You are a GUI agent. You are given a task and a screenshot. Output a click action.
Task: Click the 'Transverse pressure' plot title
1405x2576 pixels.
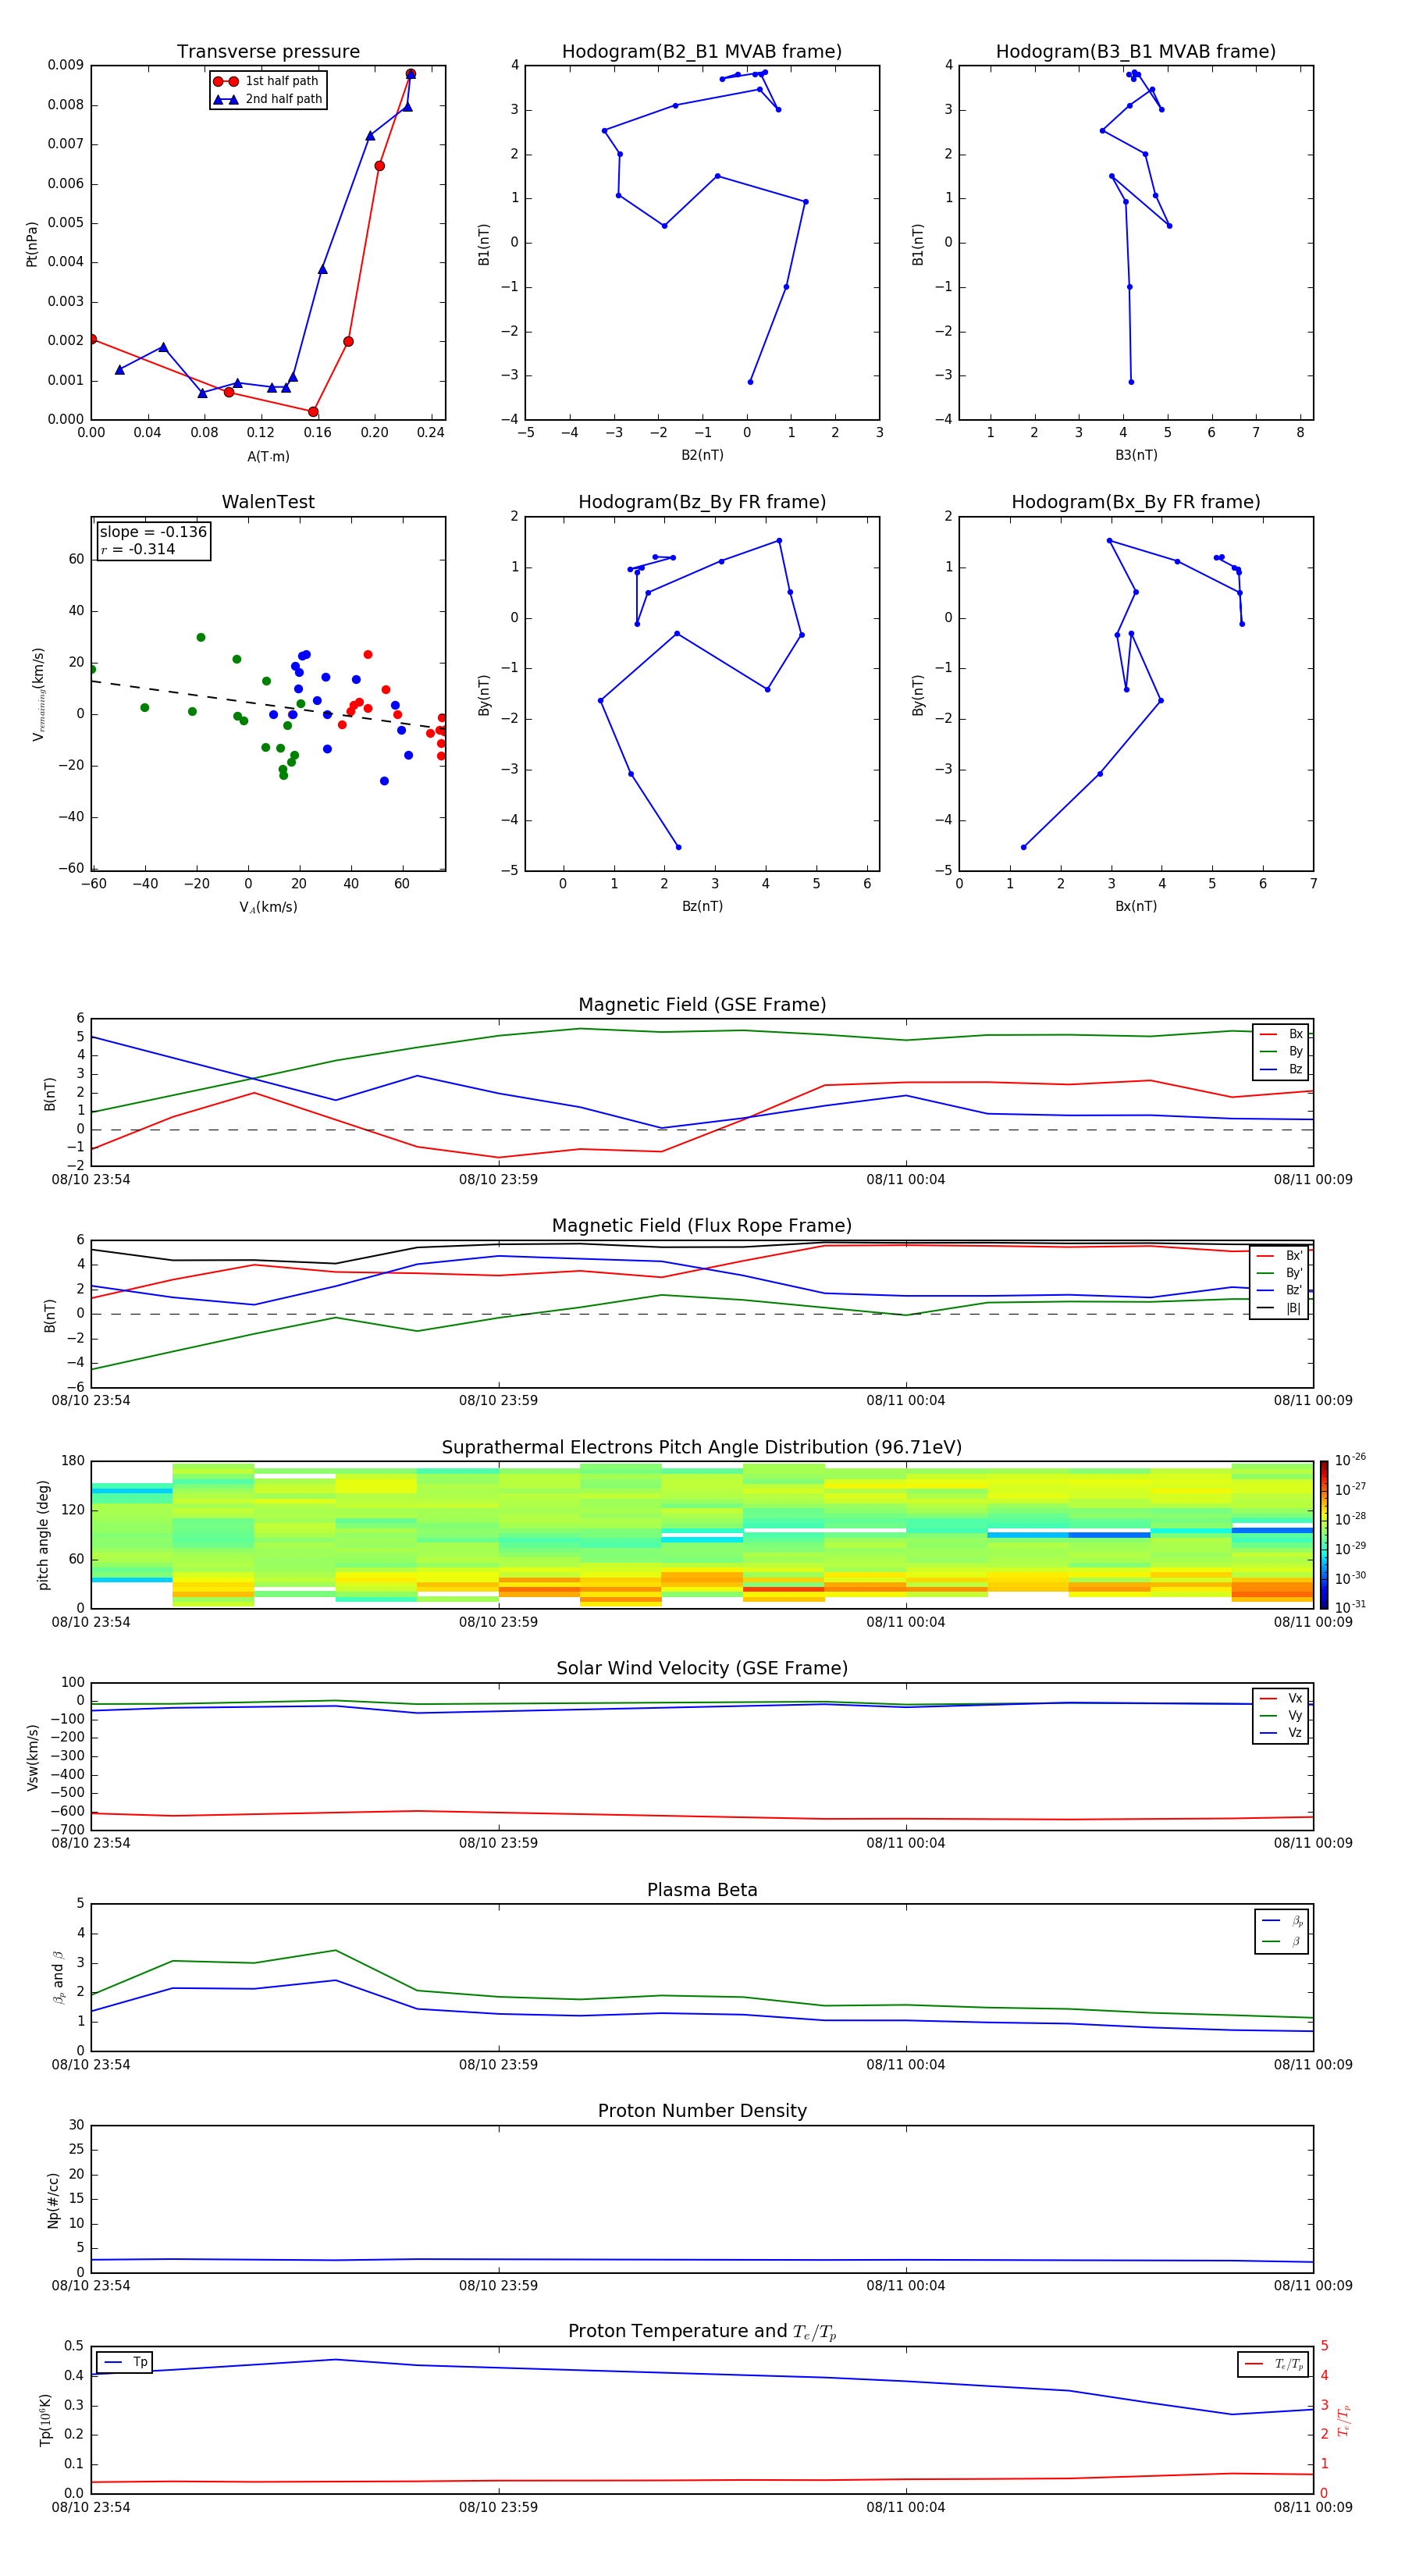268,52
